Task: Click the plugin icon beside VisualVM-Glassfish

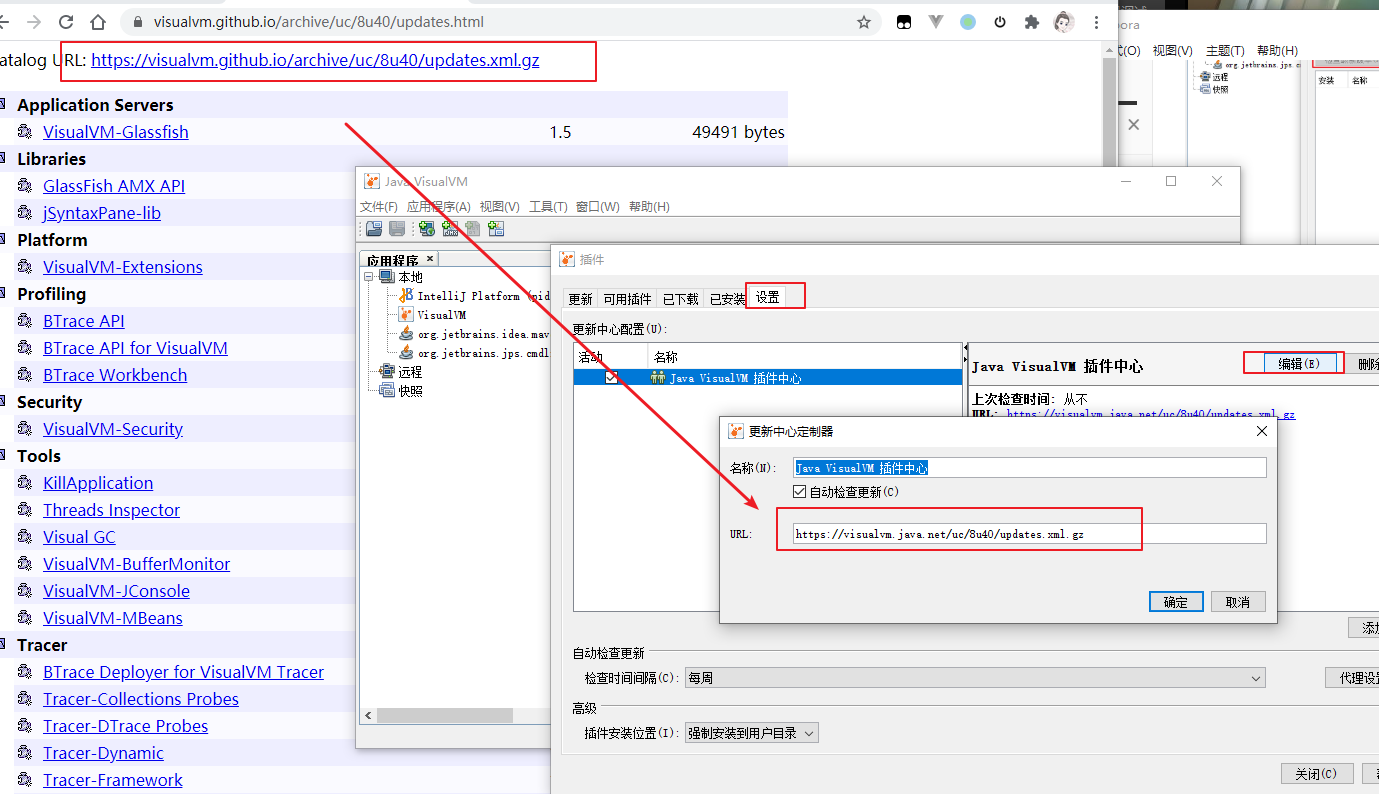Action: 25,131
